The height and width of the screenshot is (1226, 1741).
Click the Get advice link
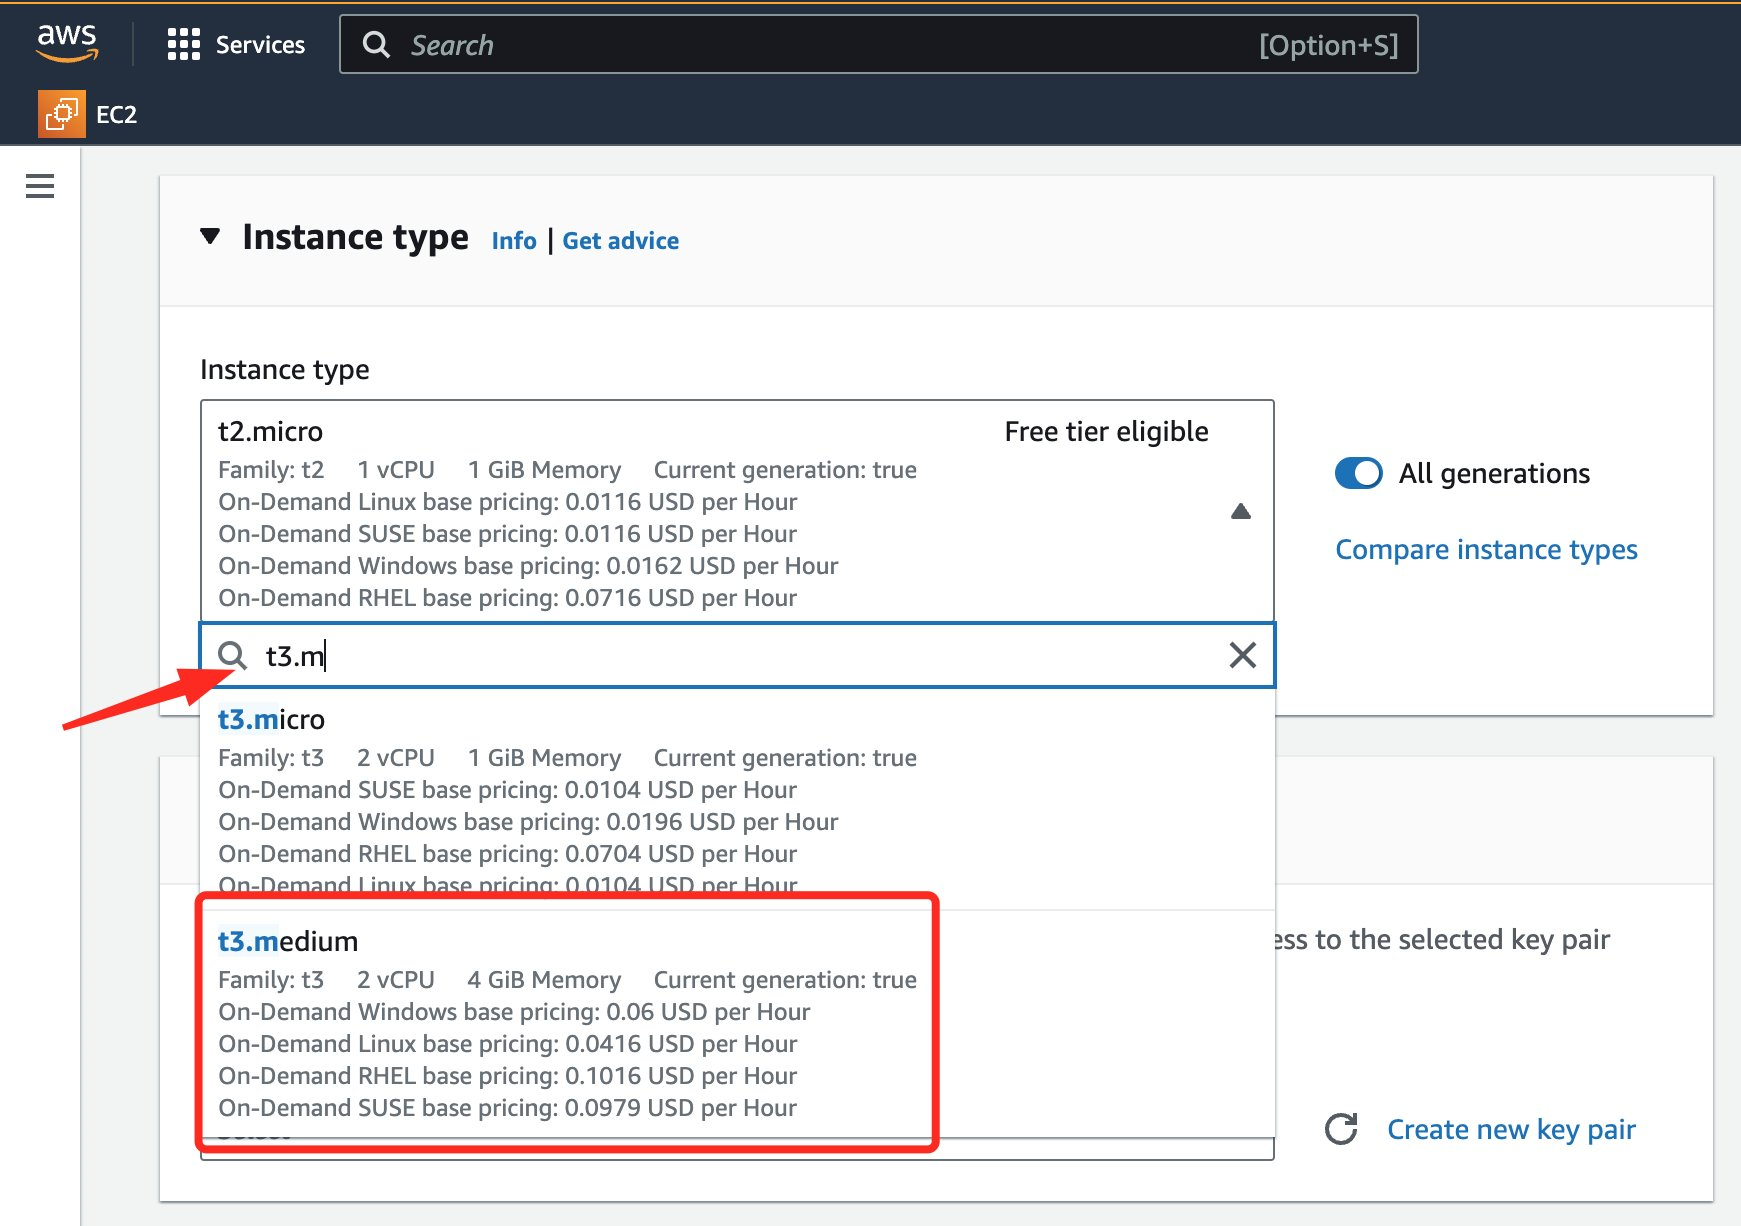coord(620,241)
